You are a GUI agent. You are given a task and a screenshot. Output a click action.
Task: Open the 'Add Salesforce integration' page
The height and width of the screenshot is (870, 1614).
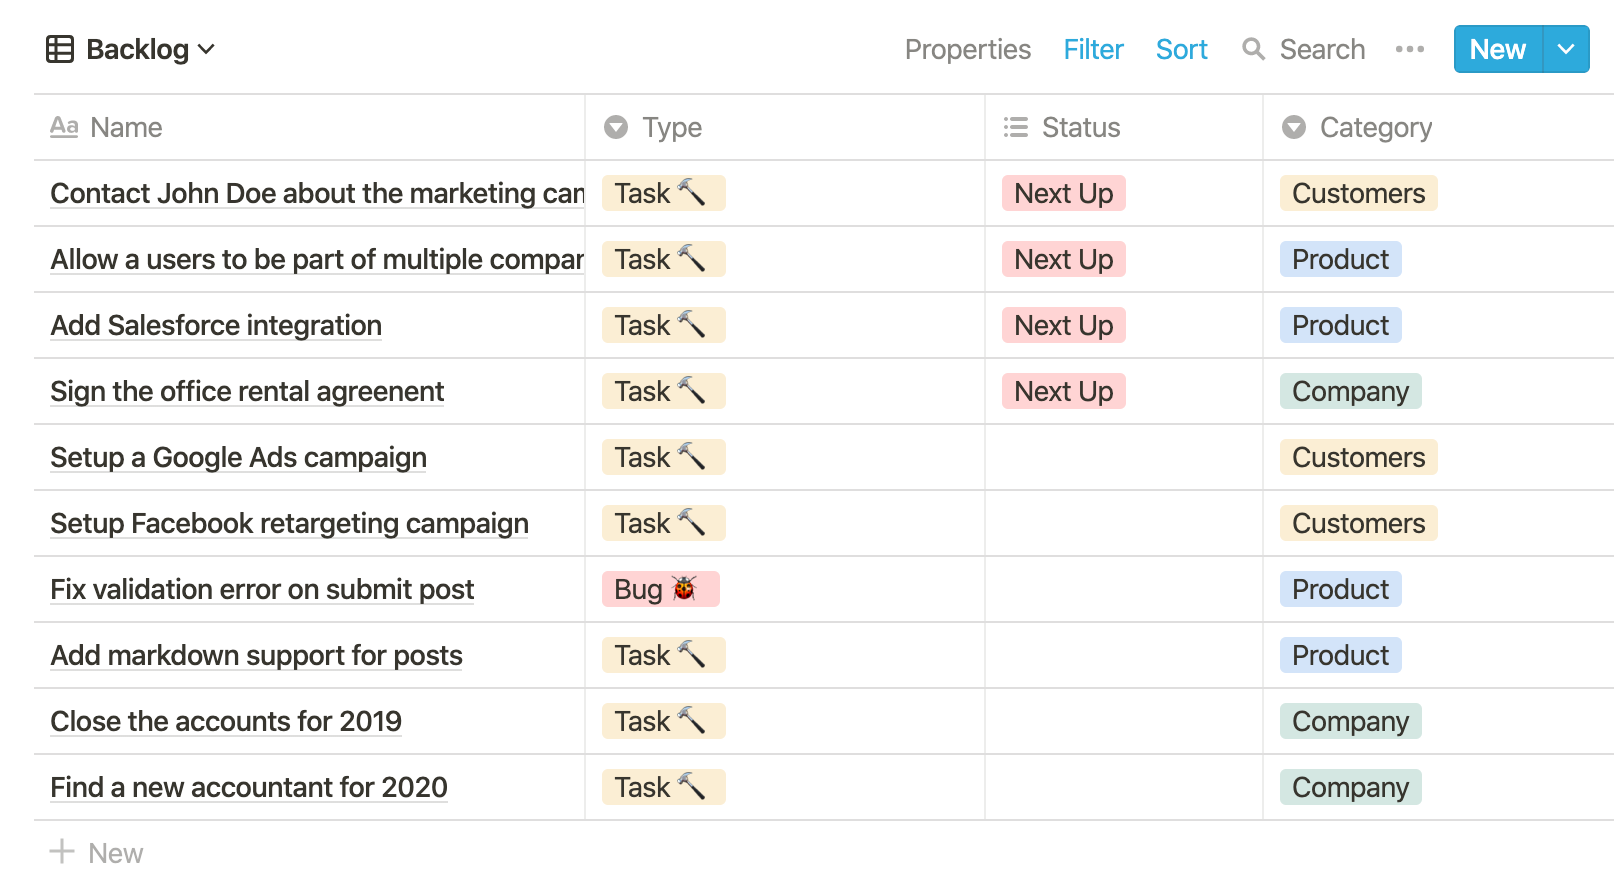pyautogui.click(x=216, y=325)
